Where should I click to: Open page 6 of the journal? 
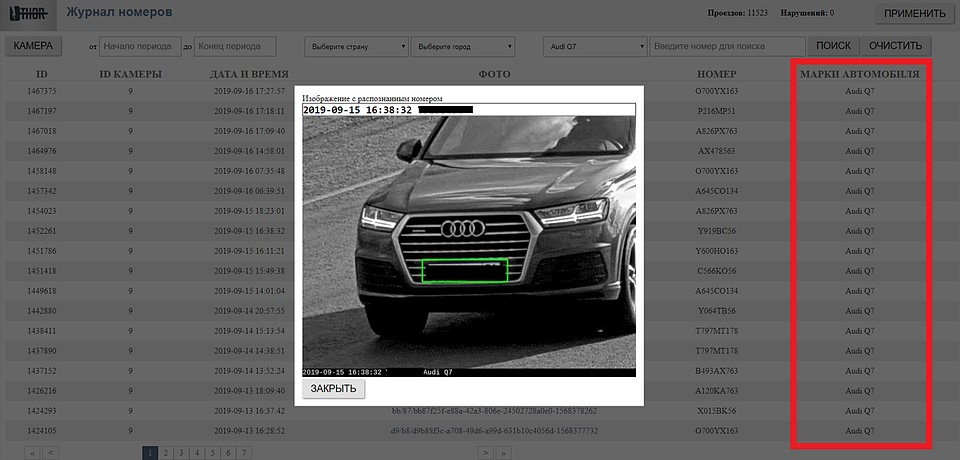pos(228,453)
